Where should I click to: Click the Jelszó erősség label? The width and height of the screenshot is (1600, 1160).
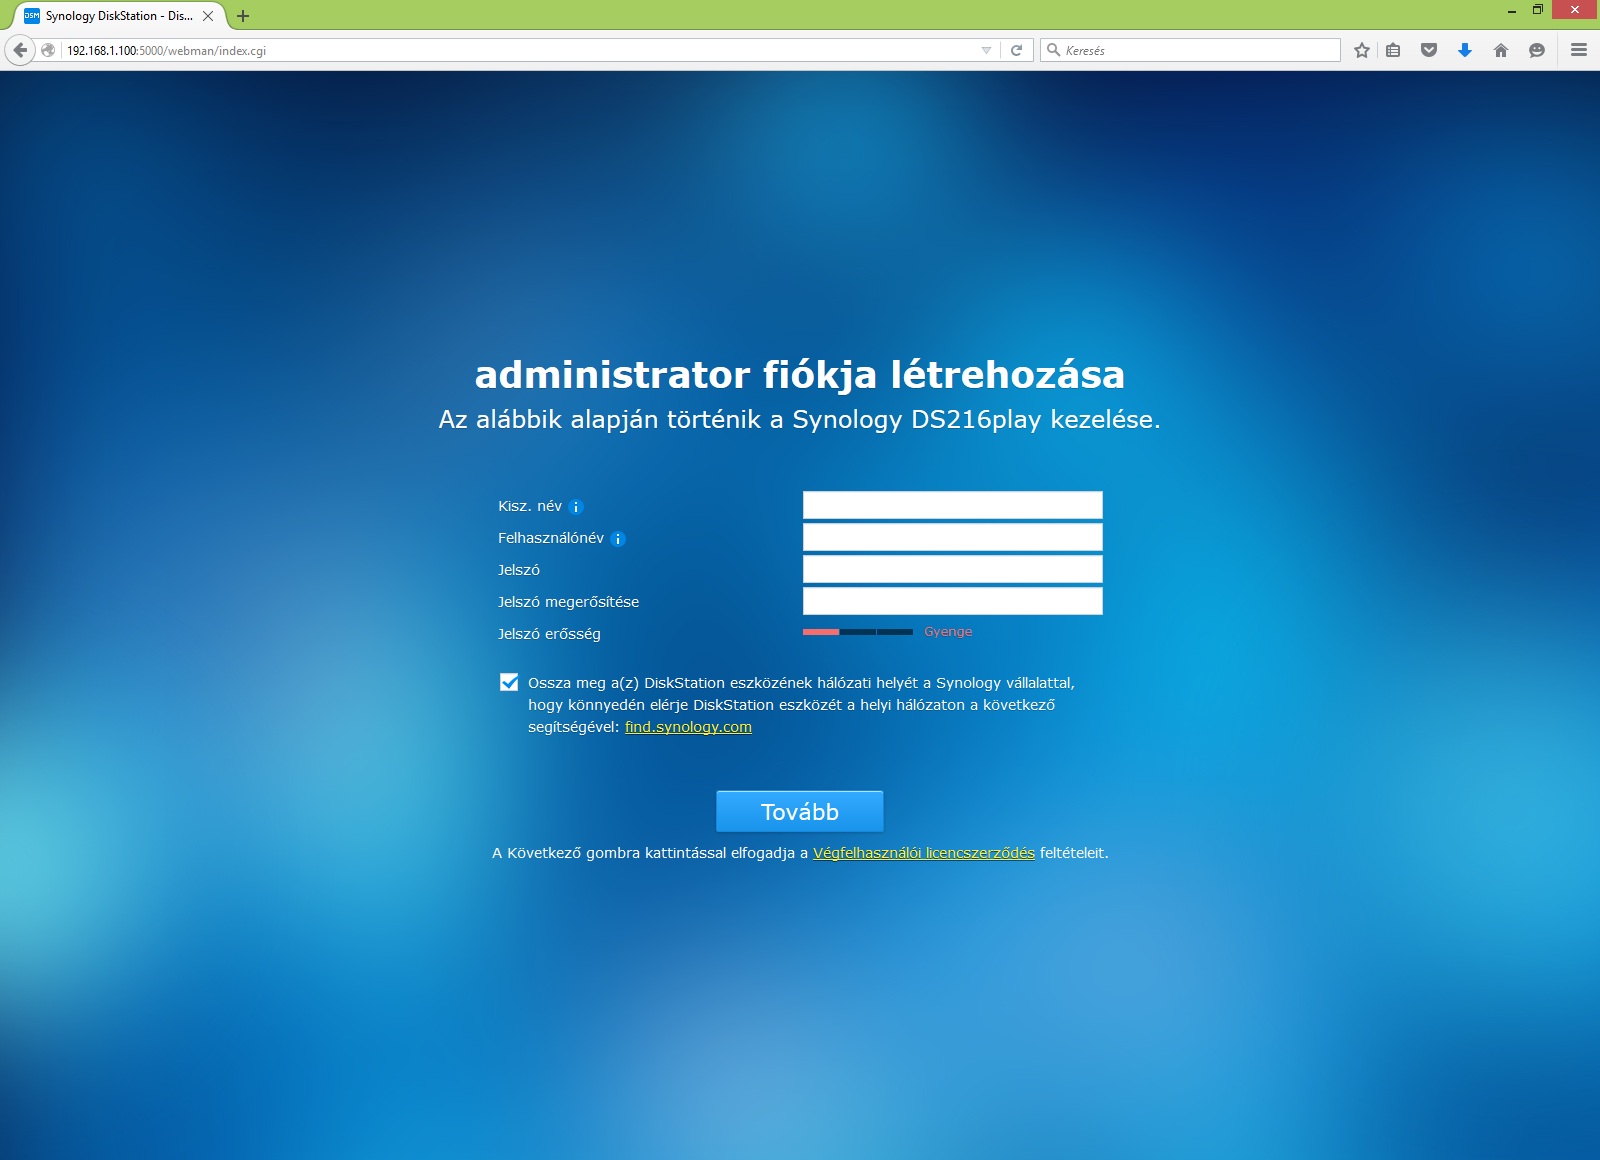[549, 634]
